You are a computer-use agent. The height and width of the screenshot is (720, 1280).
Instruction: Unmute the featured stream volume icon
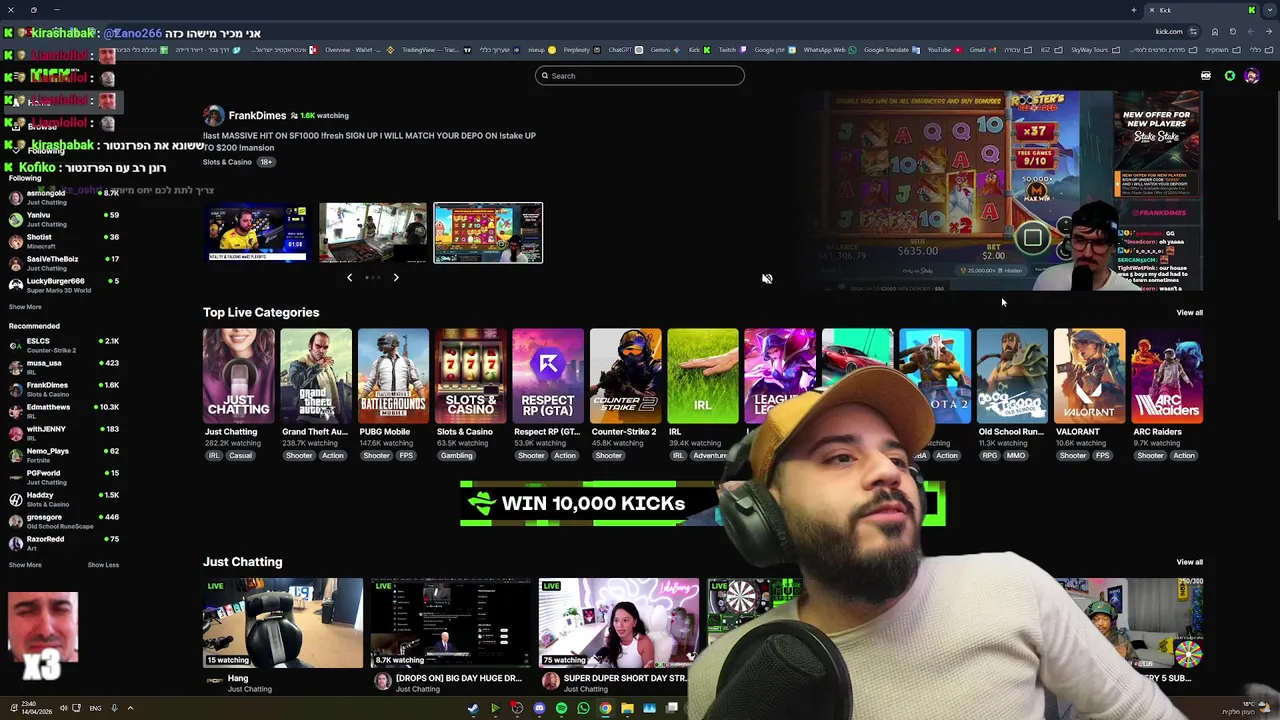click(x=767, y=279)
